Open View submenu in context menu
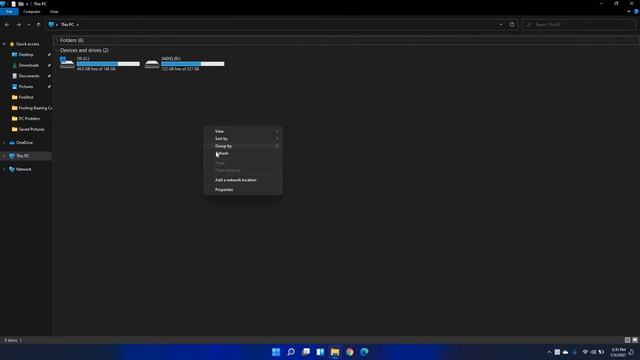Screen dimensions: 640x360 click(x=243, y=131)
